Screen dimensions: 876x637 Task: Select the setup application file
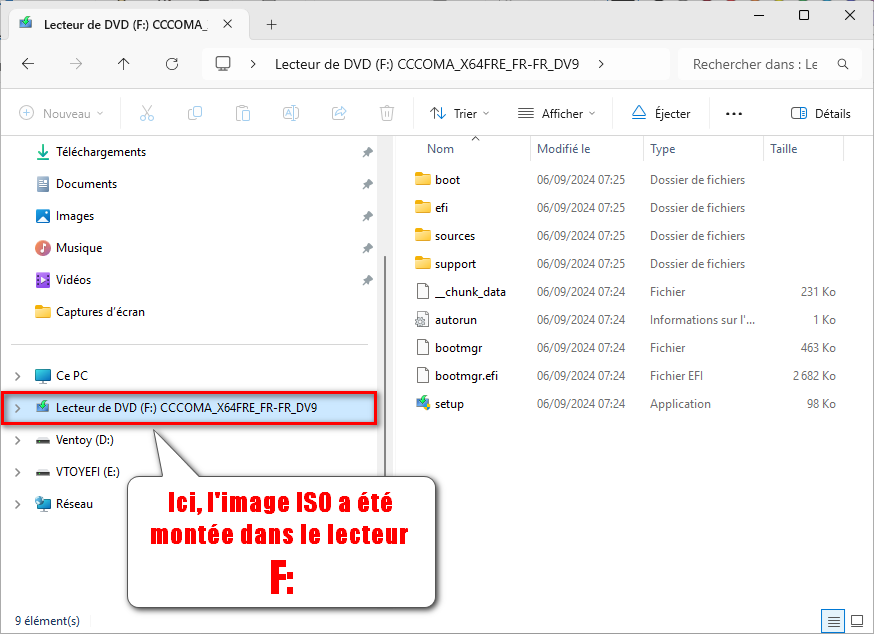pos(449,404)
